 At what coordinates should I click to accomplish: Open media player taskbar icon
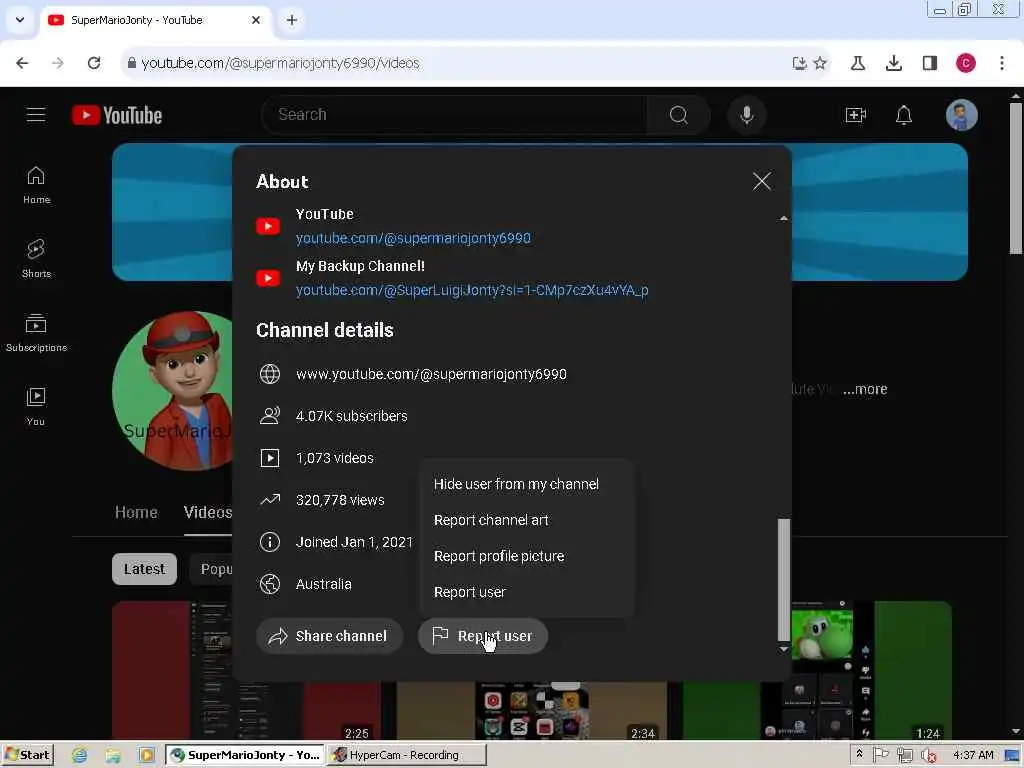pos(146,755)
